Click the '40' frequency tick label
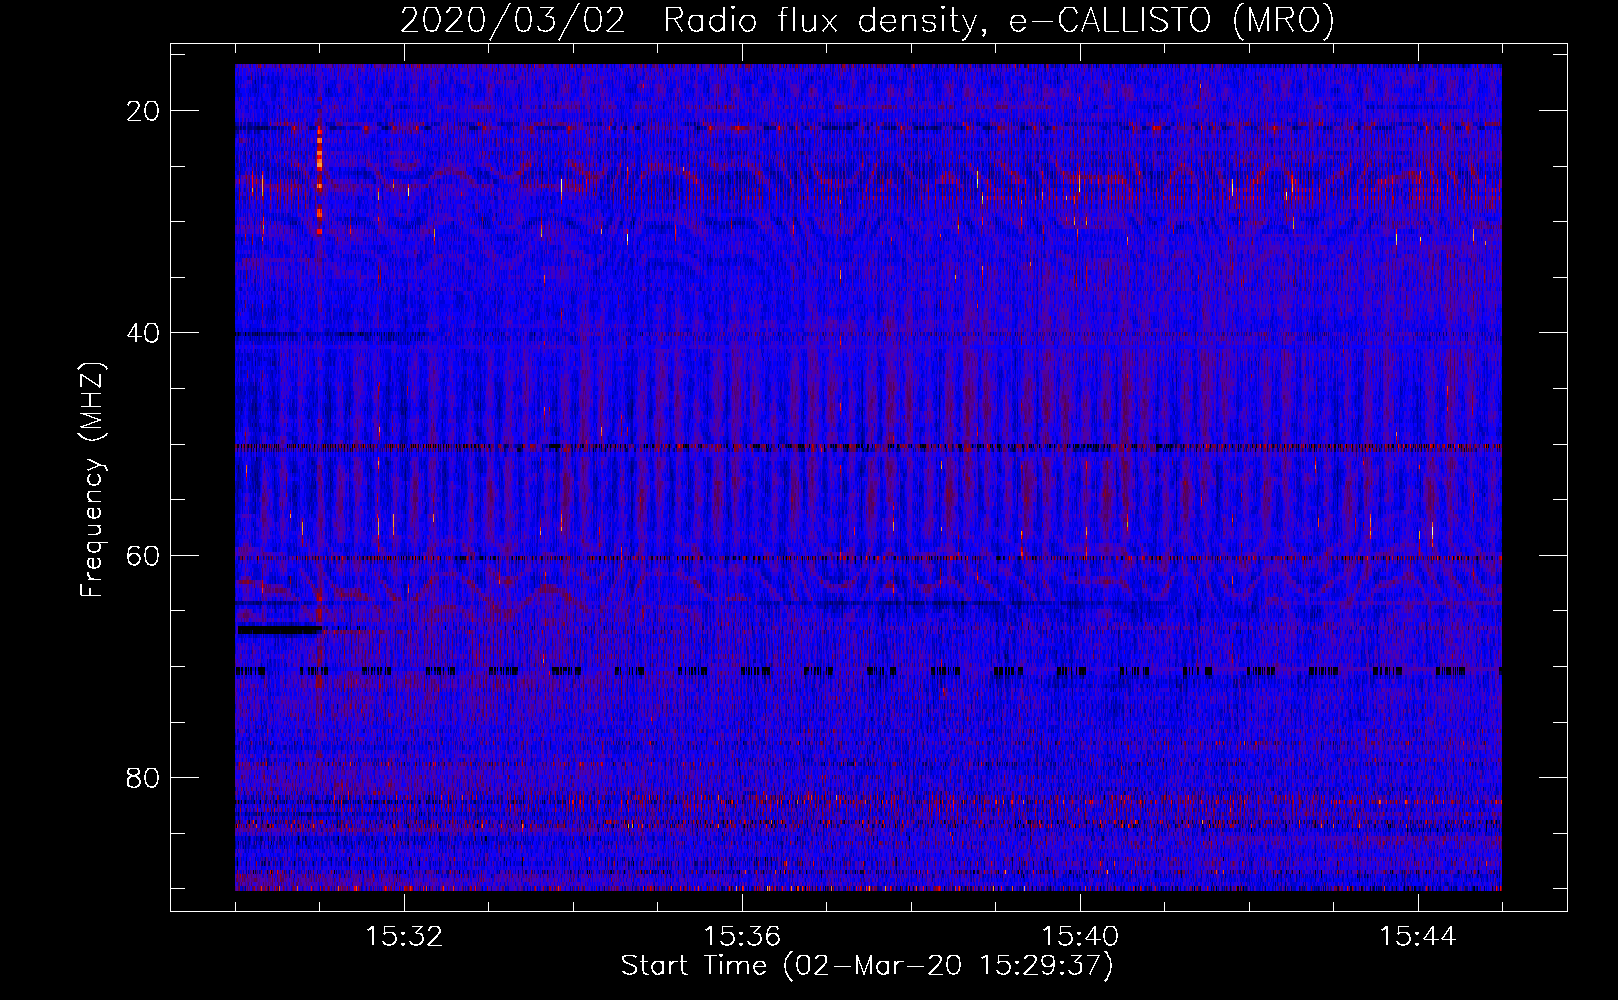Viewport: 1618px width, 1000px height. (144, 333)
